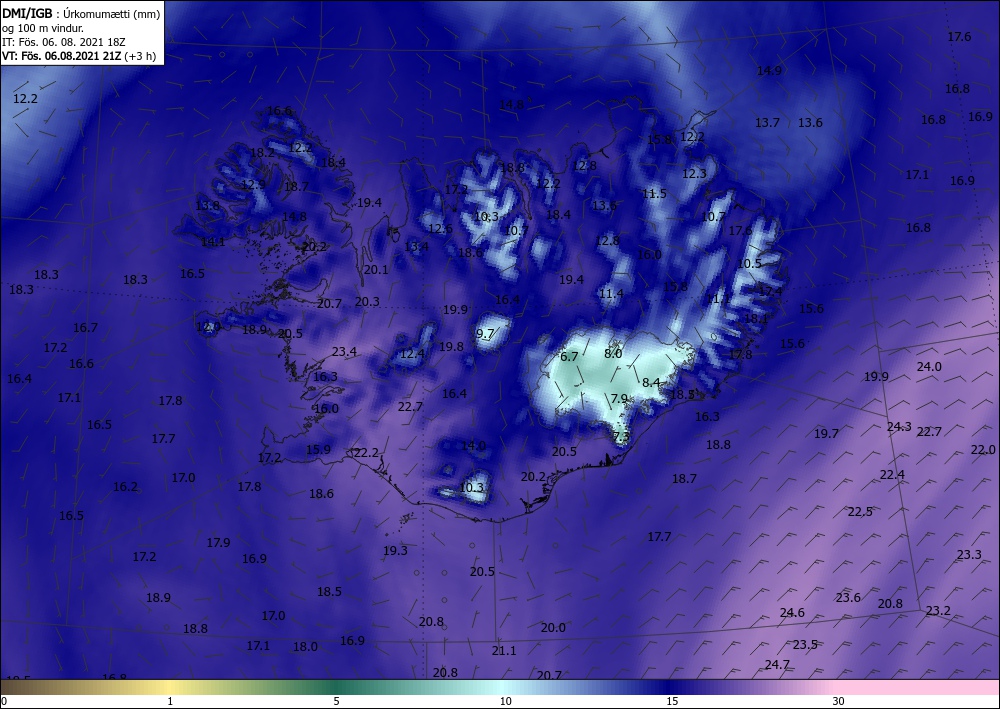Click the 15.9 value on the map
Viewport: 1000px width, 709px height.
[x=318, y=450]
